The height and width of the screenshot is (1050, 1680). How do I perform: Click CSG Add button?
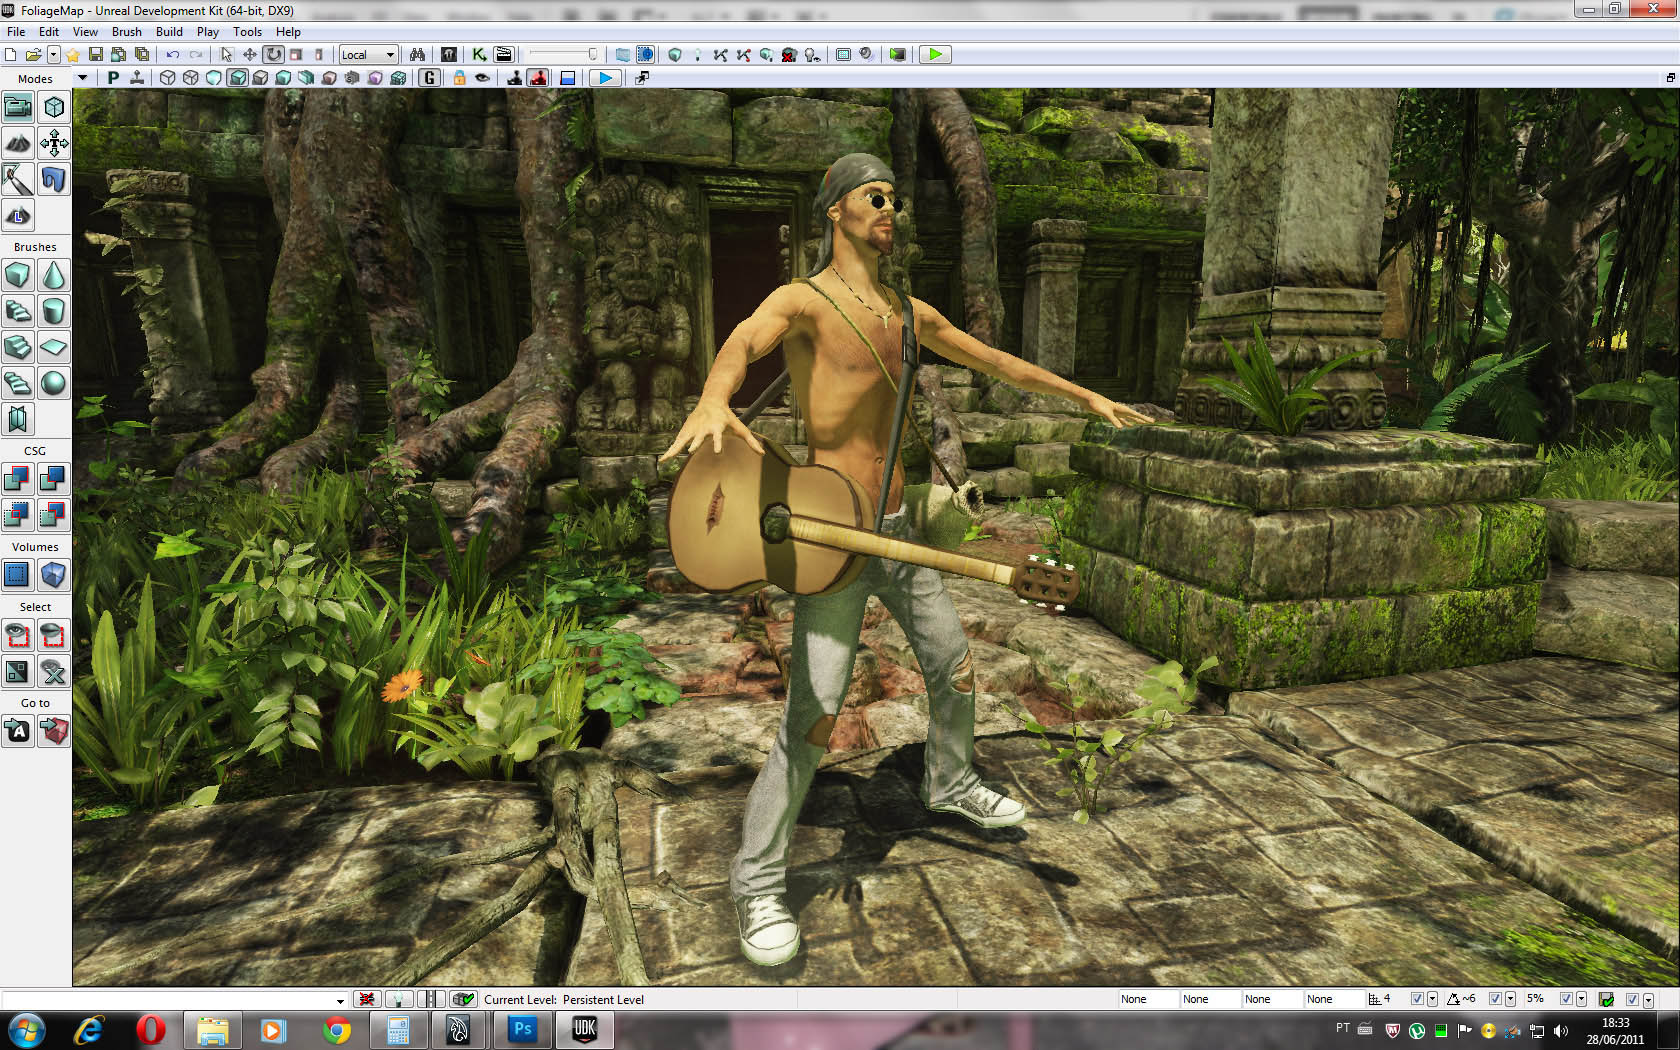(18, 479)
